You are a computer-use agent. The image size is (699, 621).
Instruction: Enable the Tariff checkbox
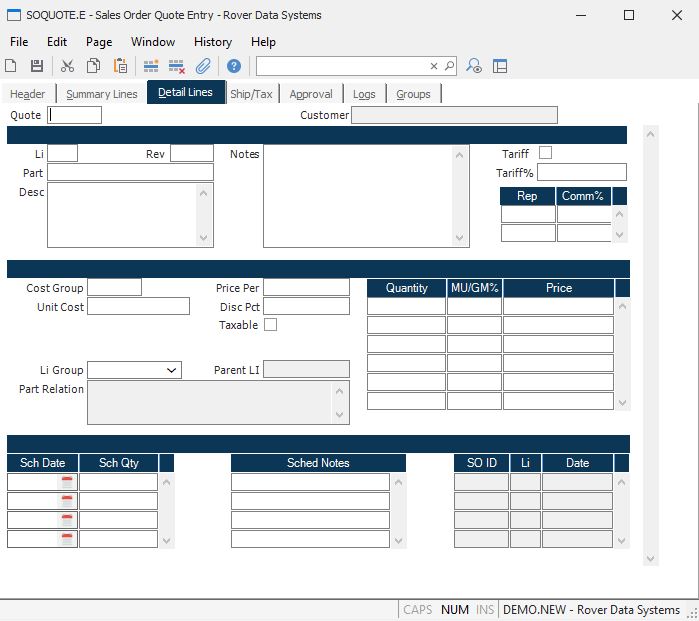545,153
